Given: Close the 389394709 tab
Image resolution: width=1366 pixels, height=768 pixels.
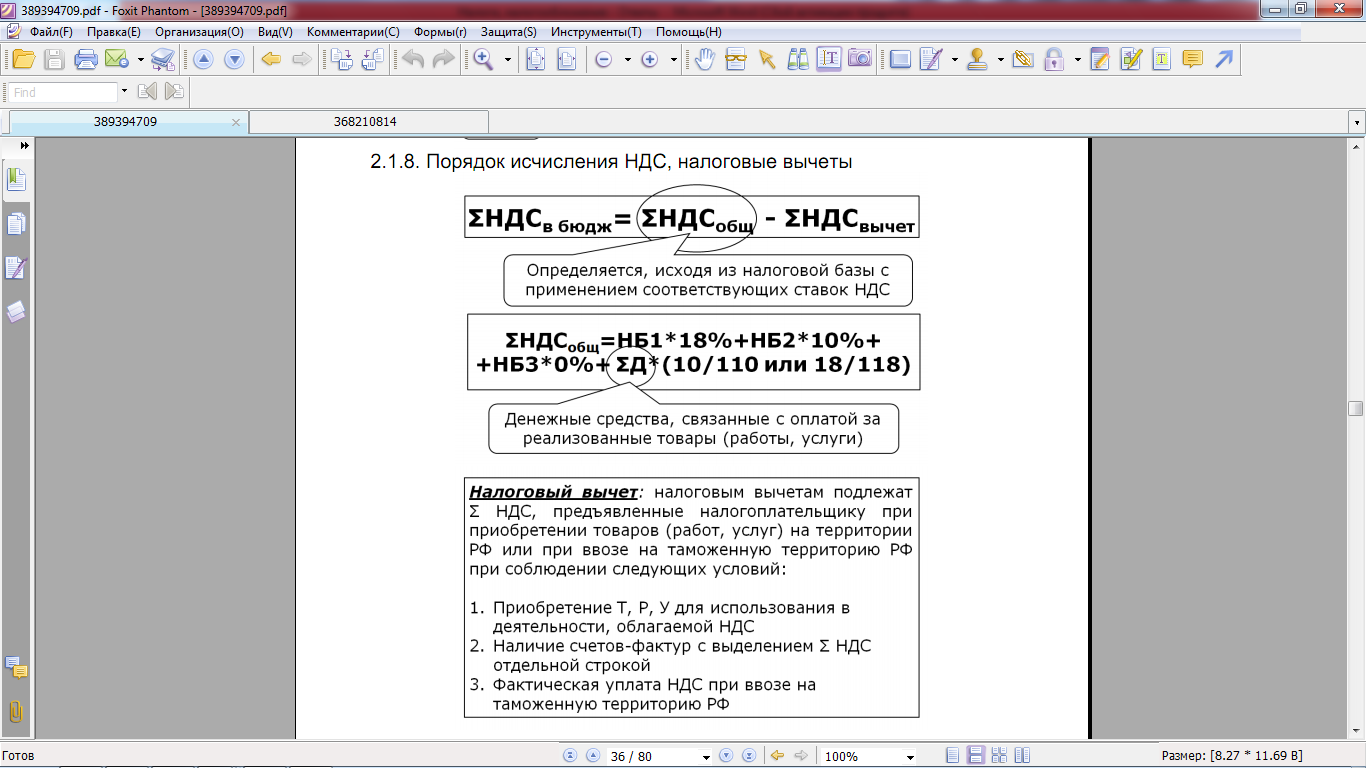Looking at the screenshot, I should coord(236,122).
